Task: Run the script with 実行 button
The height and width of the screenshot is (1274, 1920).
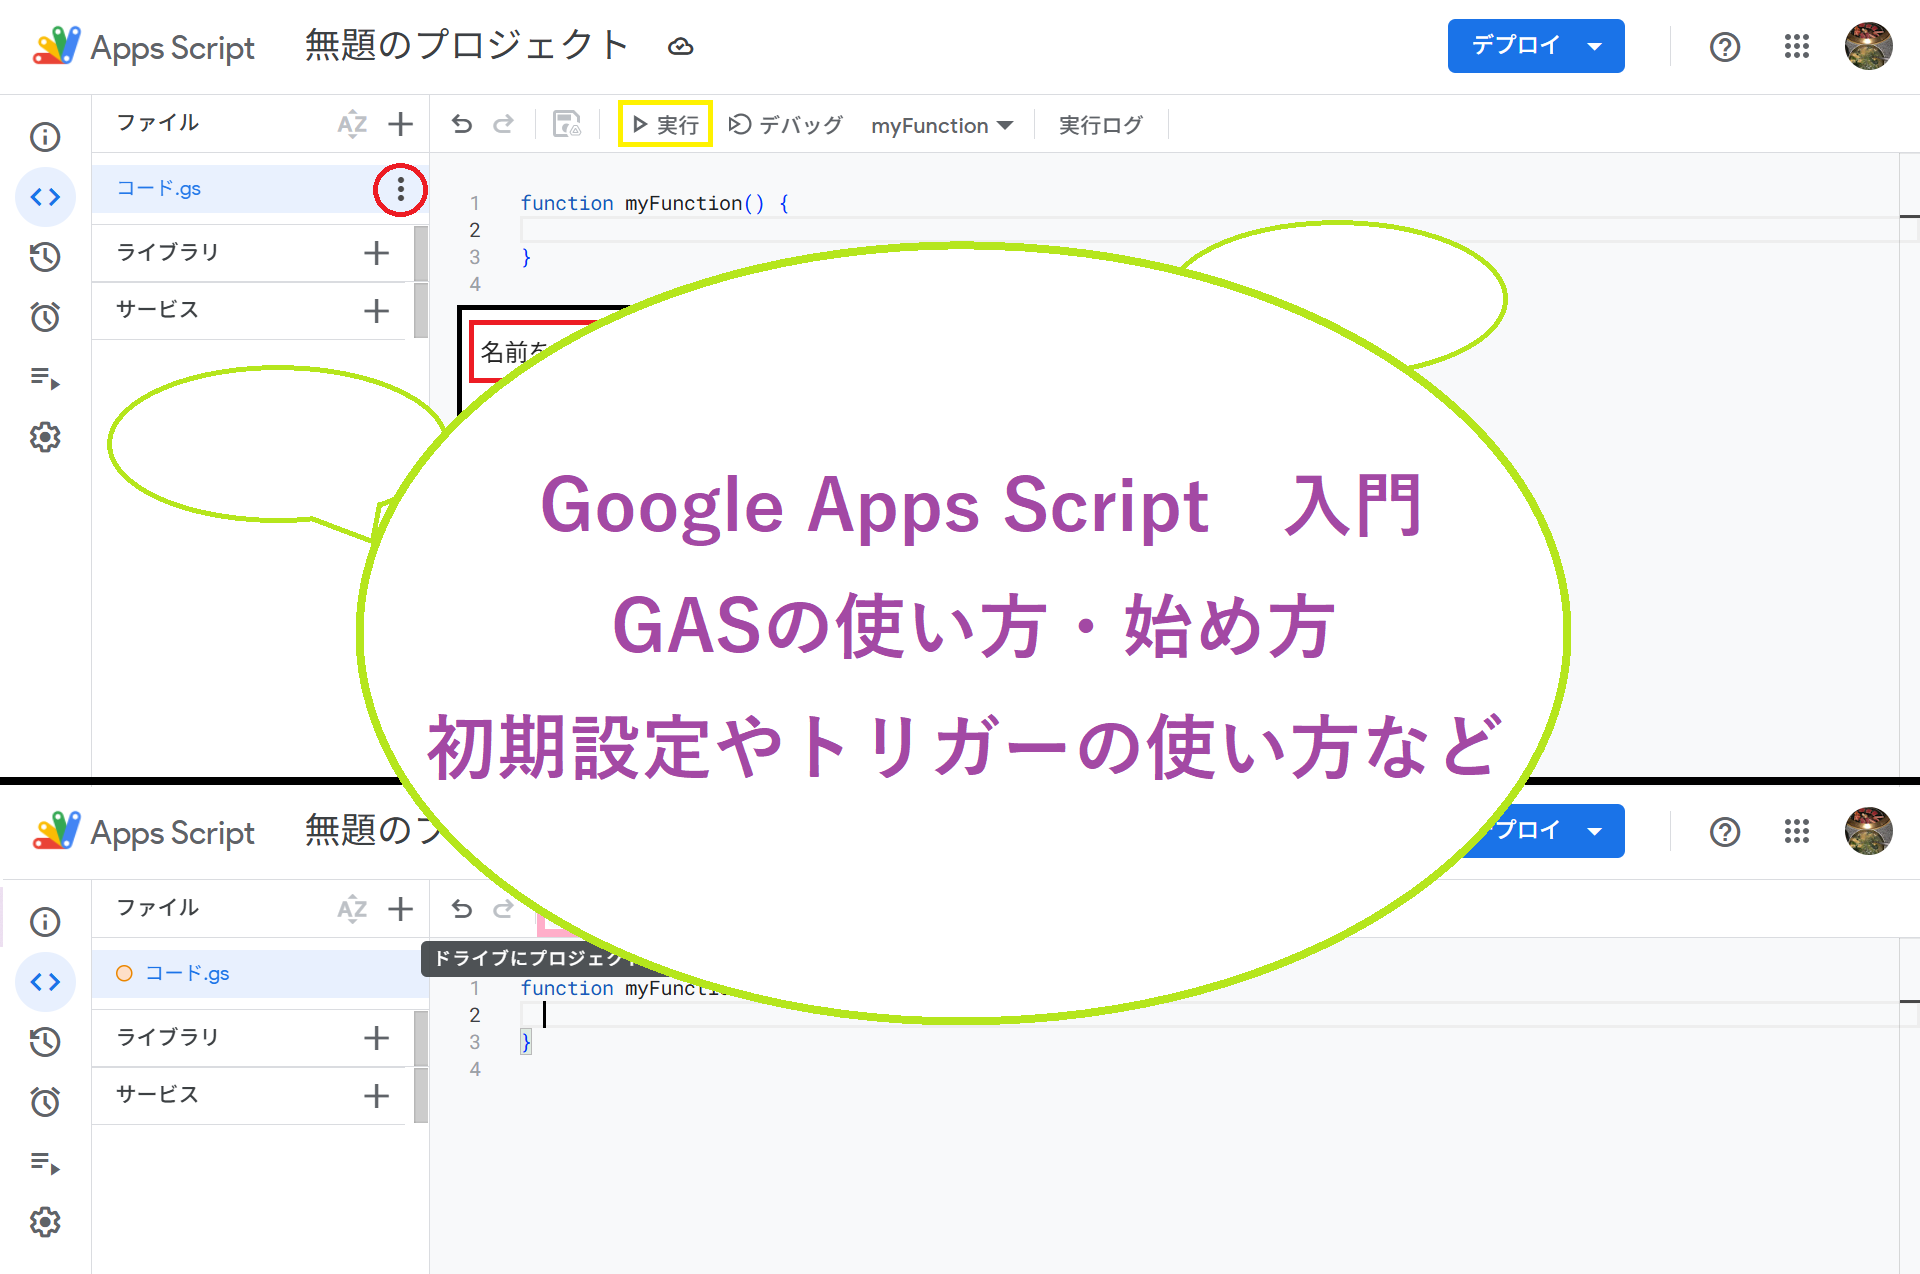Action: point(665,124)
